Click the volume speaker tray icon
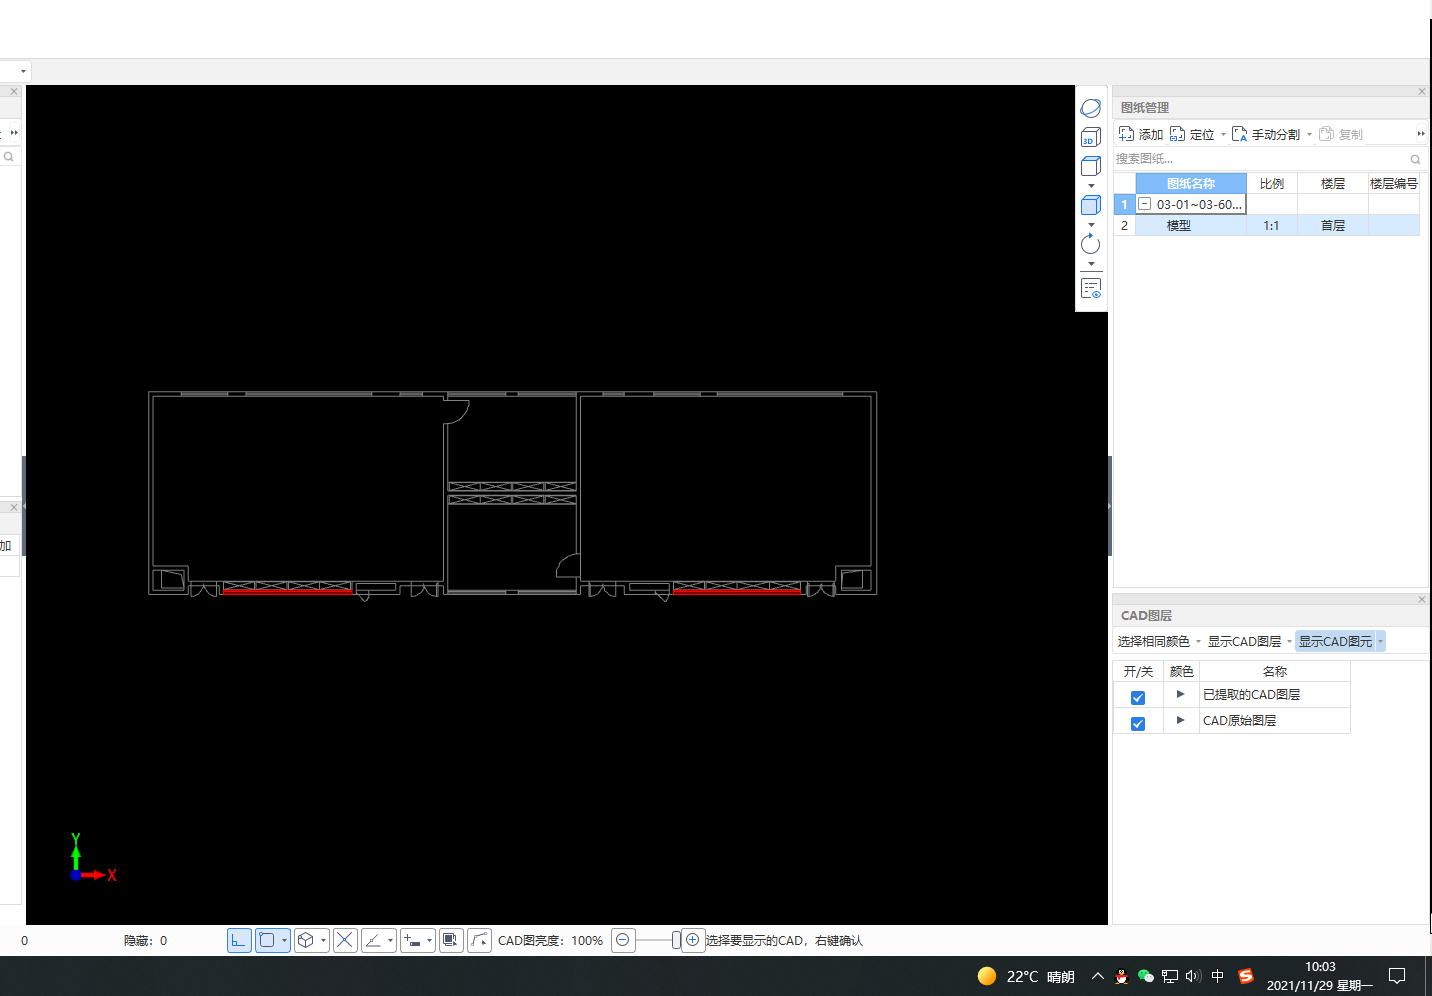This screenshot has height=996, width=1432. (1193, 976)
